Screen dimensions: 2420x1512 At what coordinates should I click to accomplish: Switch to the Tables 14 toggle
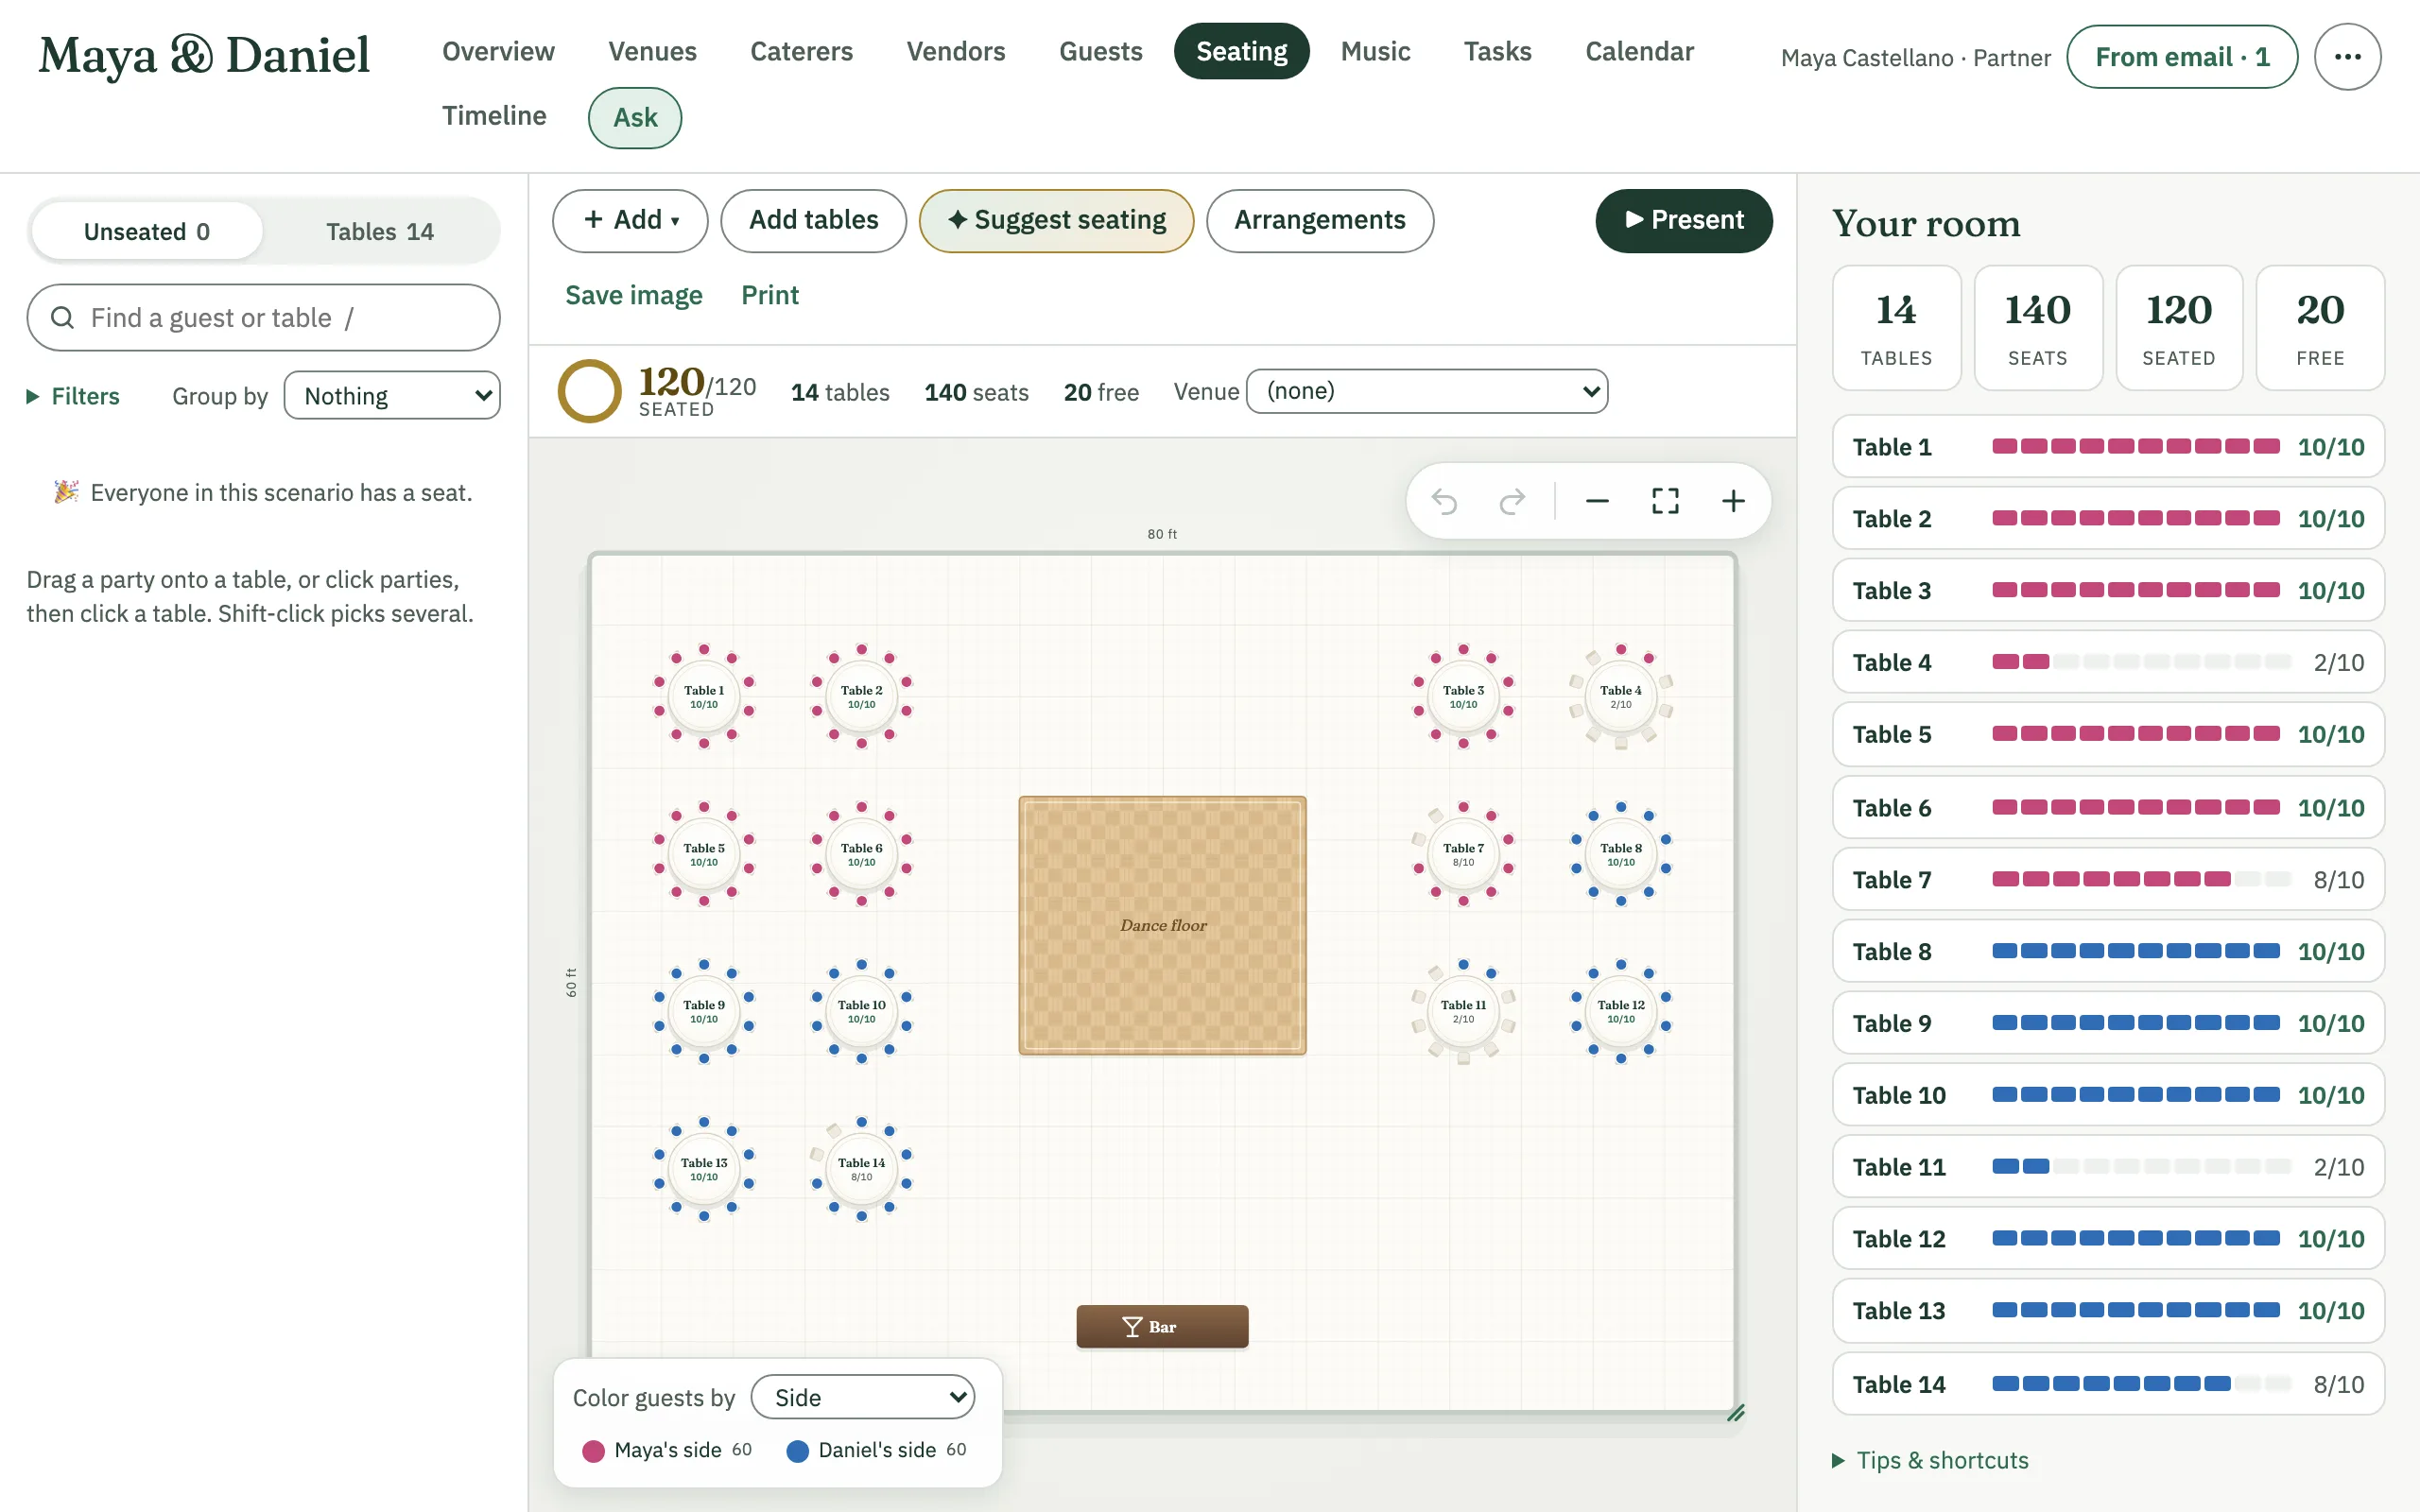point(380,231)
